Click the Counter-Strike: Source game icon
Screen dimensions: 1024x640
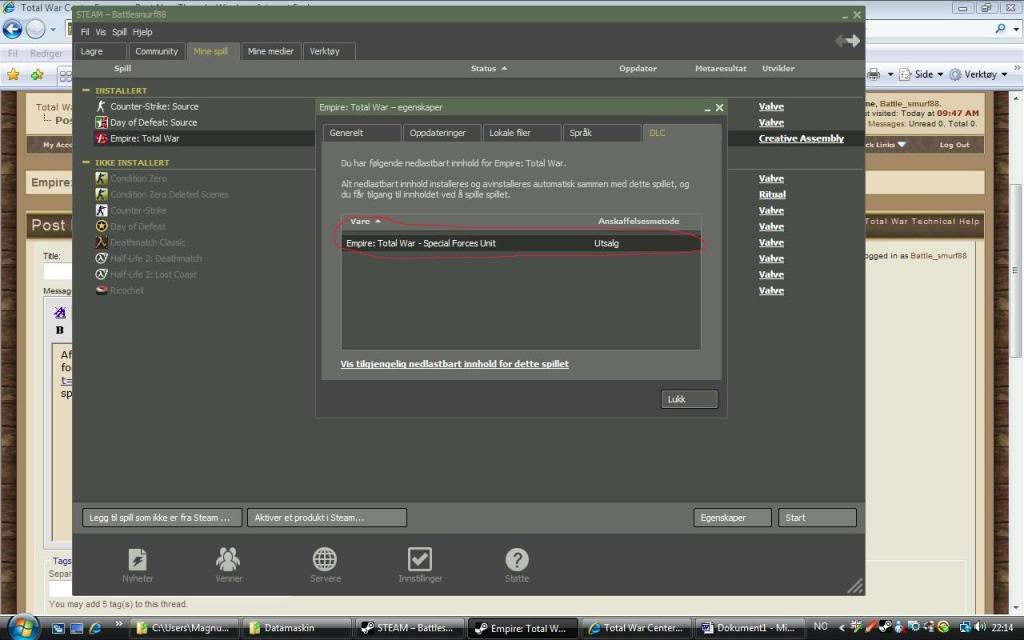pos(101,106)
